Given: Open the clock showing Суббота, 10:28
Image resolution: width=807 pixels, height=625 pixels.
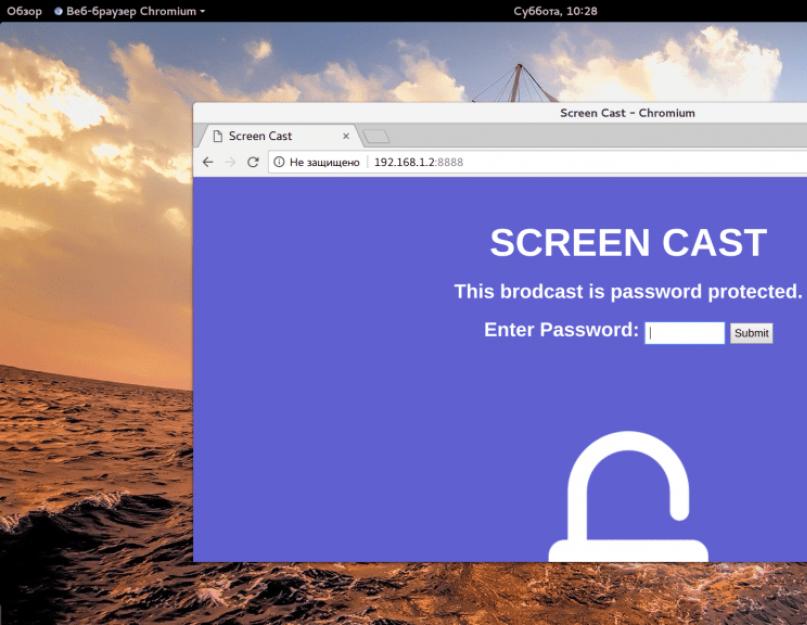Looking at the screenshot, I should pyautogui.click(x=555, y=11).
